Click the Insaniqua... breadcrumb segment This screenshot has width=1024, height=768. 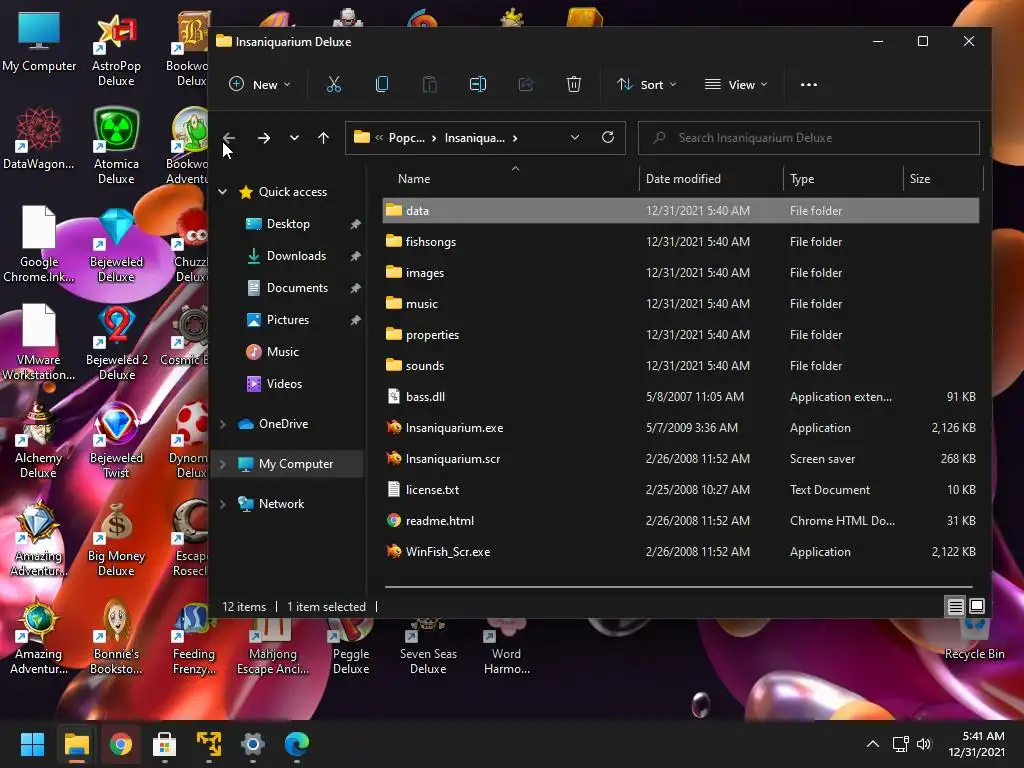pos(475,138)
